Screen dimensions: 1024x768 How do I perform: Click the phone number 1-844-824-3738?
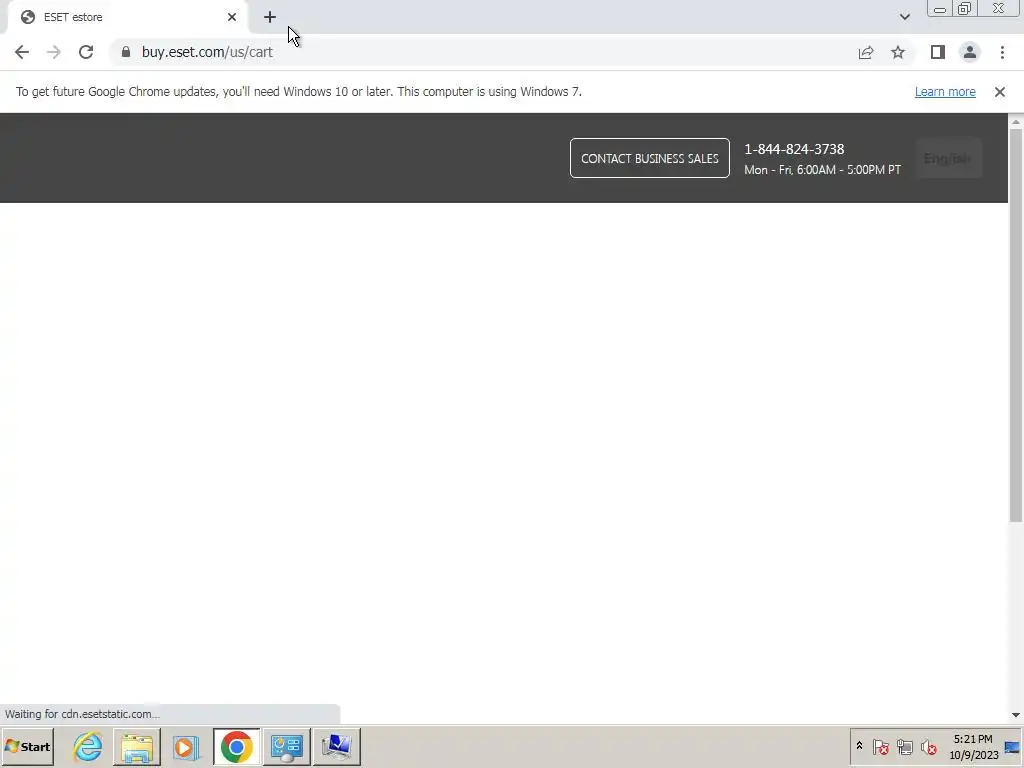point(794,149)
